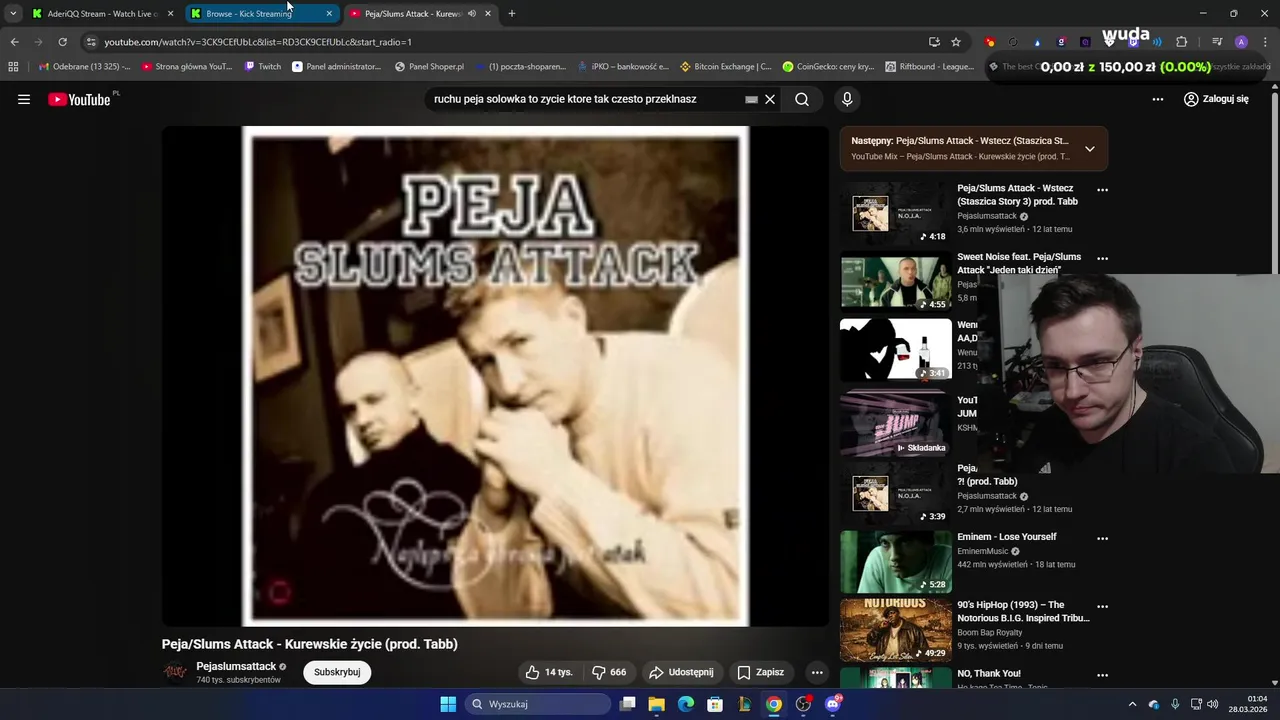Screen dimensions: 1280x720
Task: Play the 90's HipHop (1993) thumbnail
Action: (895, 630)
